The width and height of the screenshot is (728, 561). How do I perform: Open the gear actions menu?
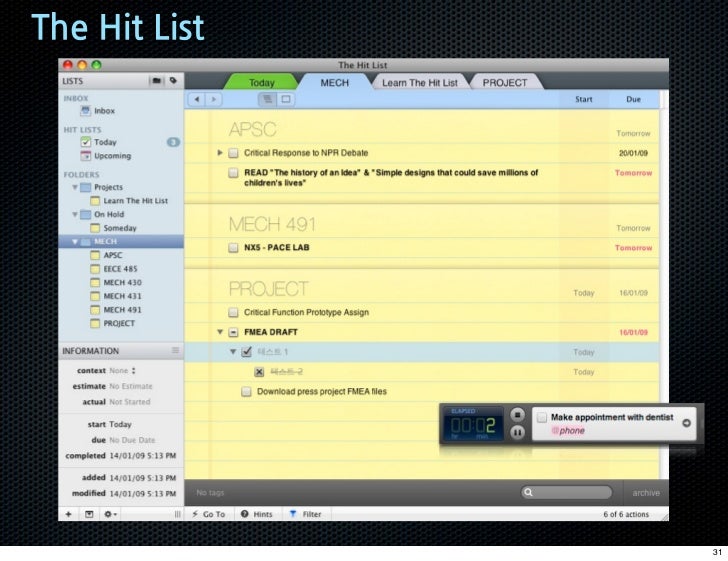(110, 514)
